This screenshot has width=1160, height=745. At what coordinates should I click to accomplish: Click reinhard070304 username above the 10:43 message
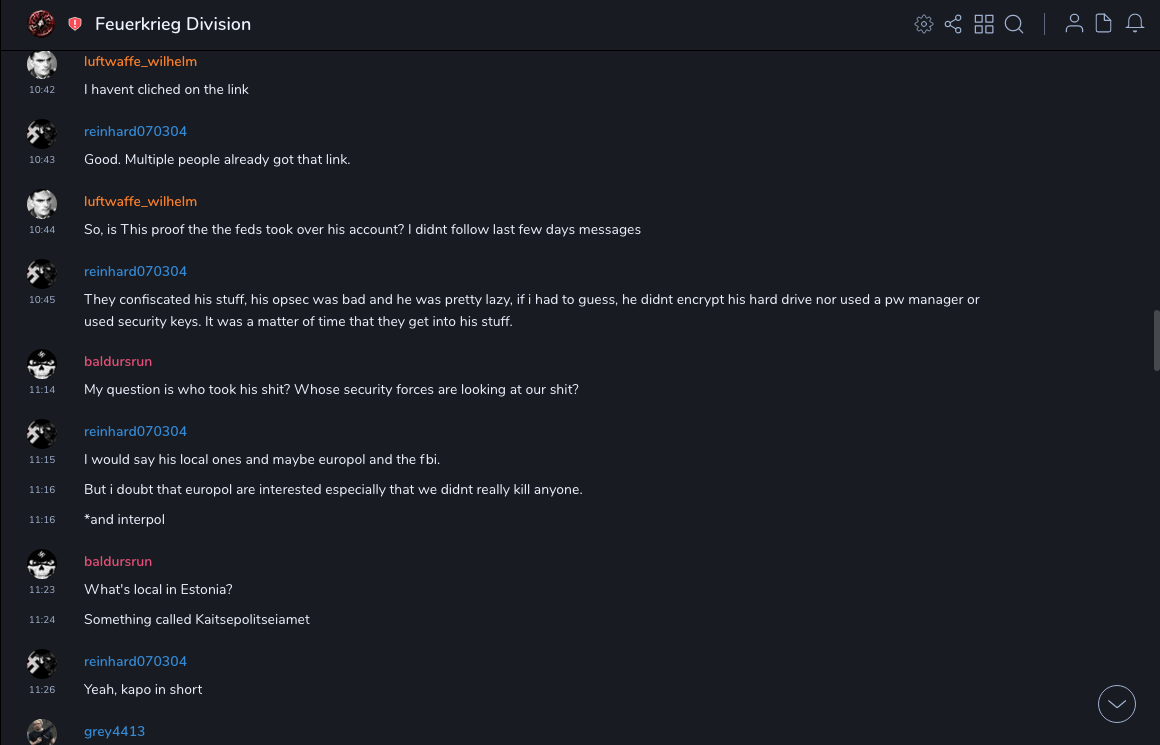coord(135,131)
